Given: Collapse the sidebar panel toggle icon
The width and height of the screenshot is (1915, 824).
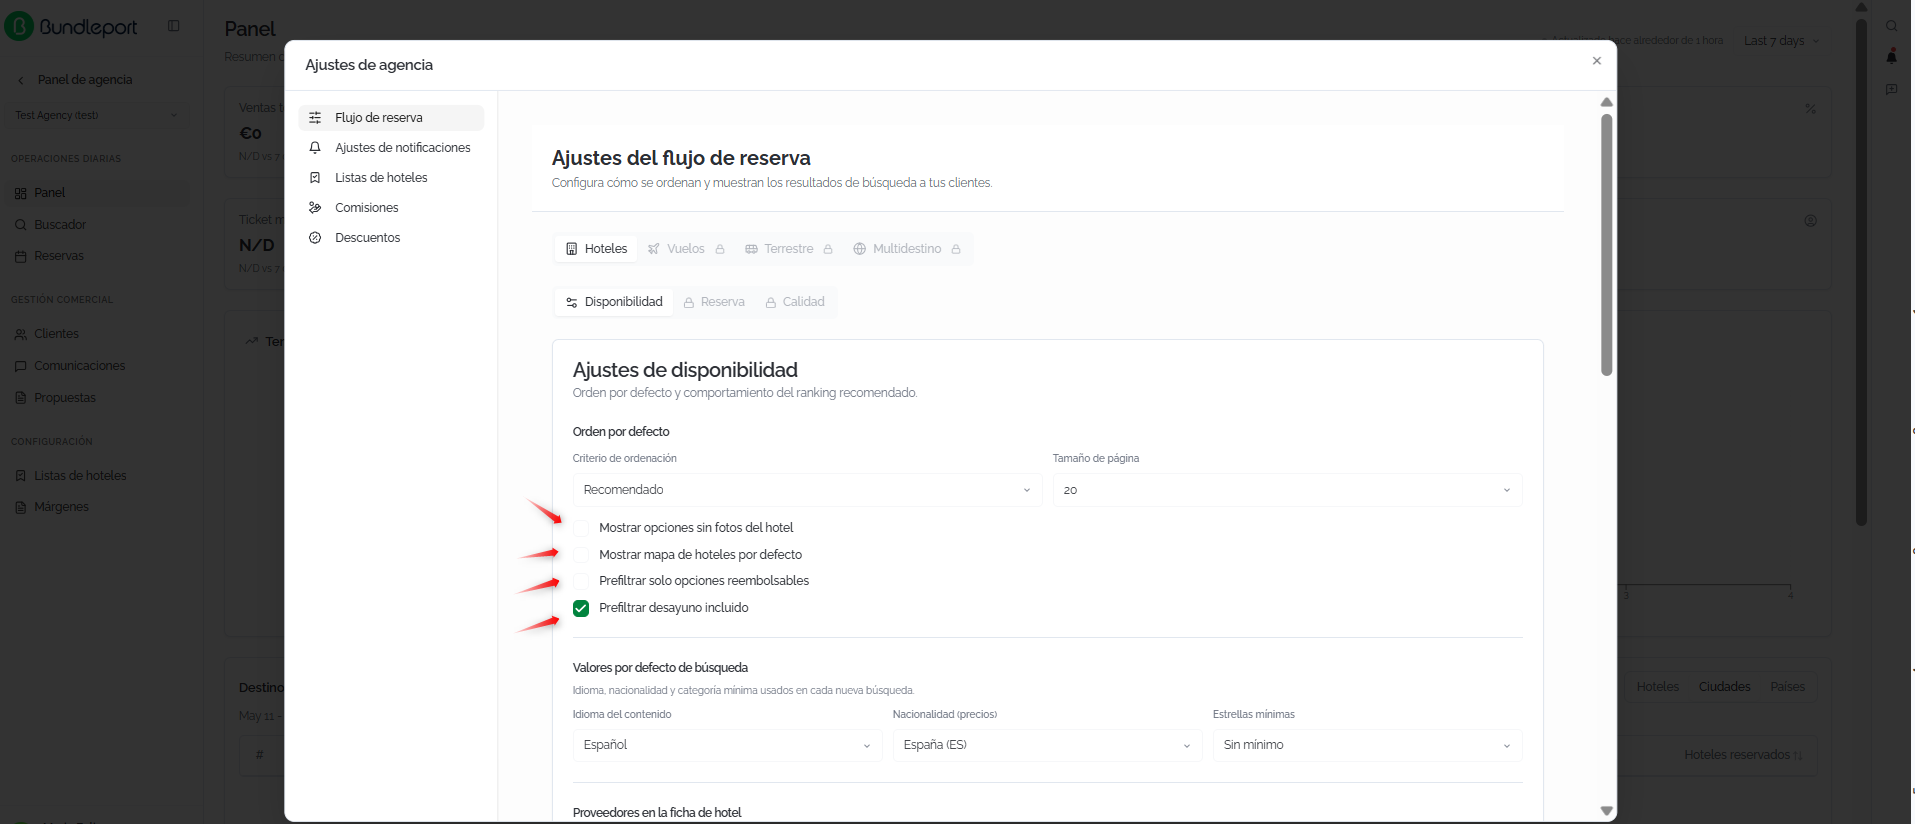Looking at the screenshot, I should pyautogui.click(x=174, y=26).
